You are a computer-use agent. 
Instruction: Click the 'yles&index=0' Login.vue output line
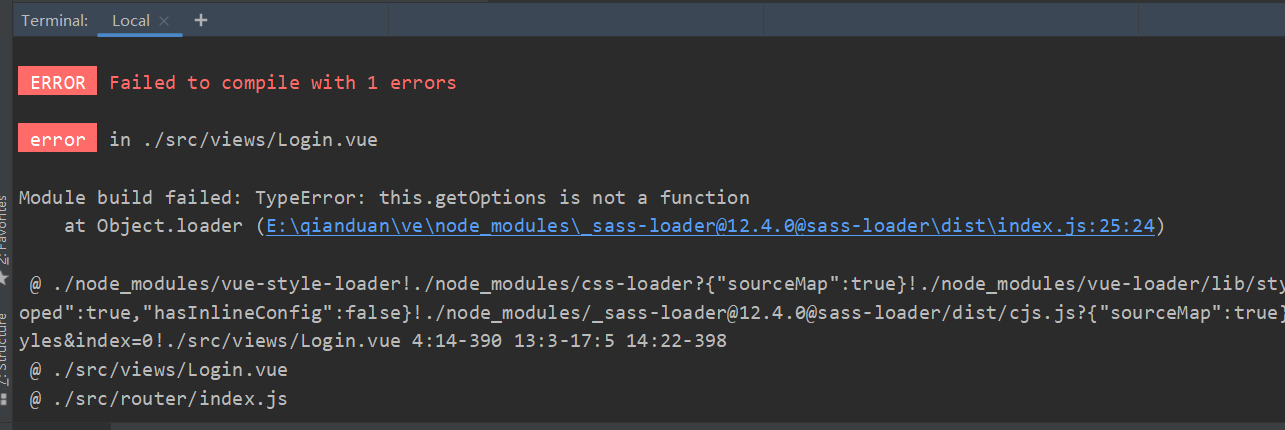tap(372, 341)
